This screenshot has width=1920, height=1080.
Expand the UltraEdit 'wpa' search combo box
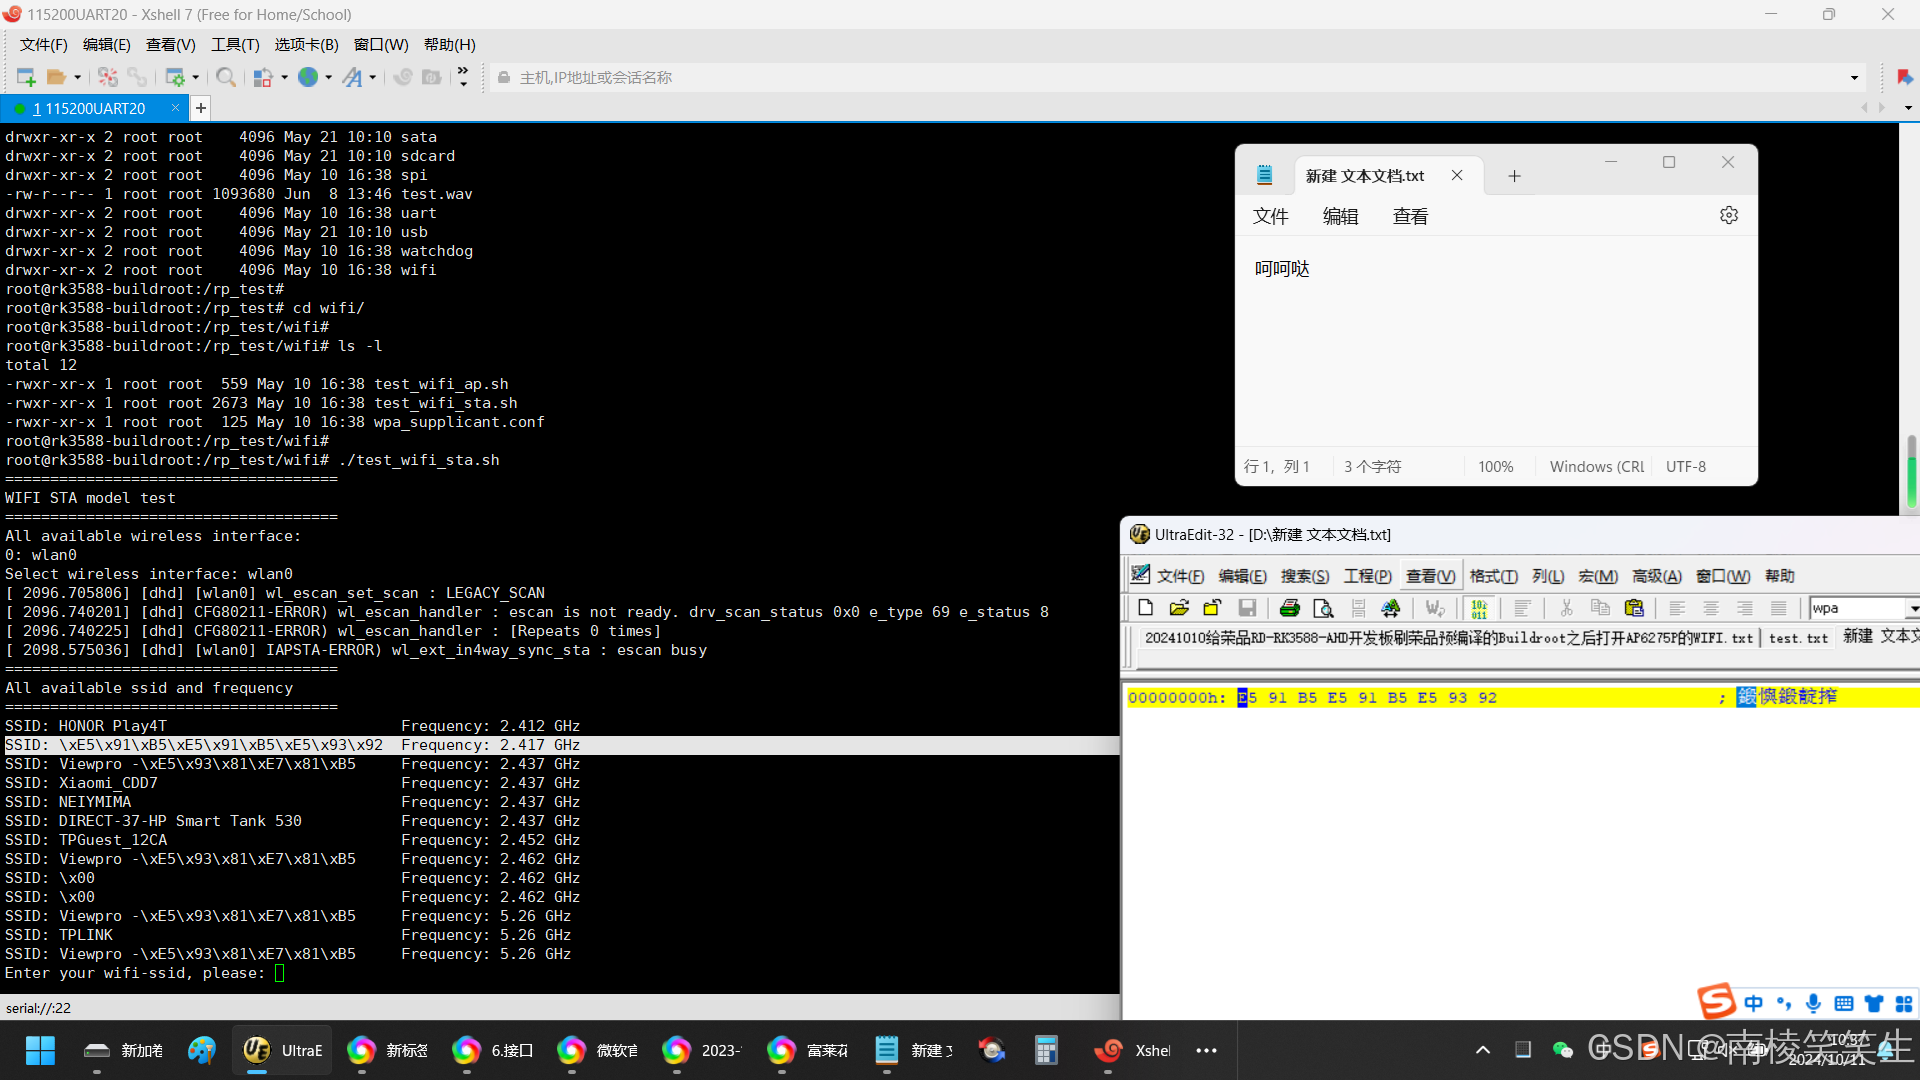coord(1912,608)
